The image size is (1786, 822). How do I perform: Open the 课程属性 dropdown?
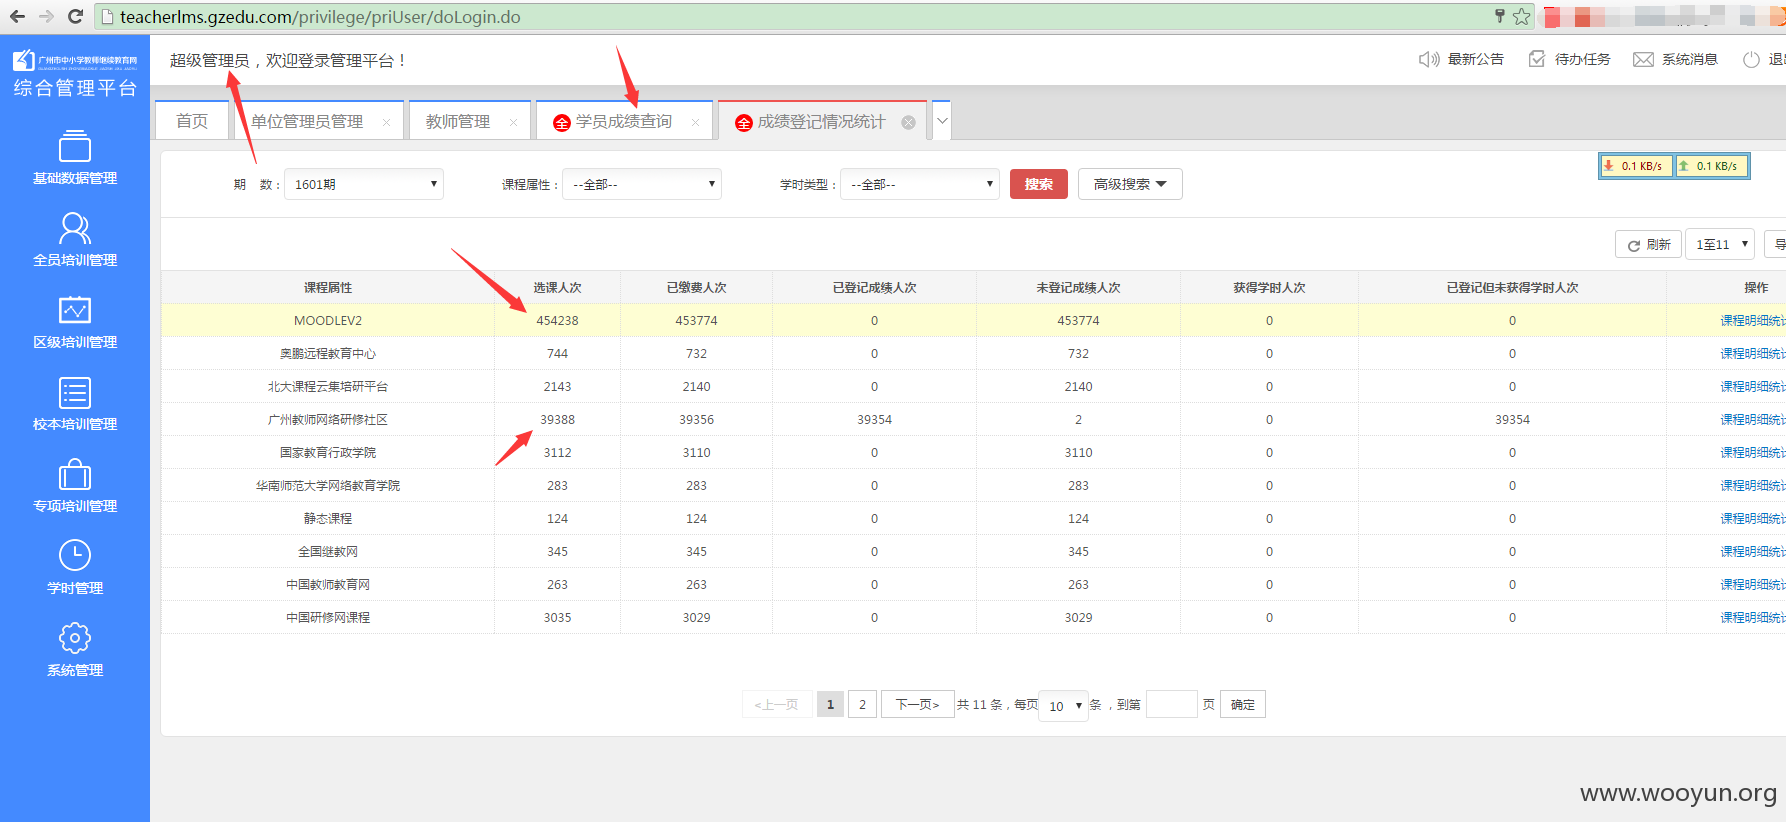point(642,184)
